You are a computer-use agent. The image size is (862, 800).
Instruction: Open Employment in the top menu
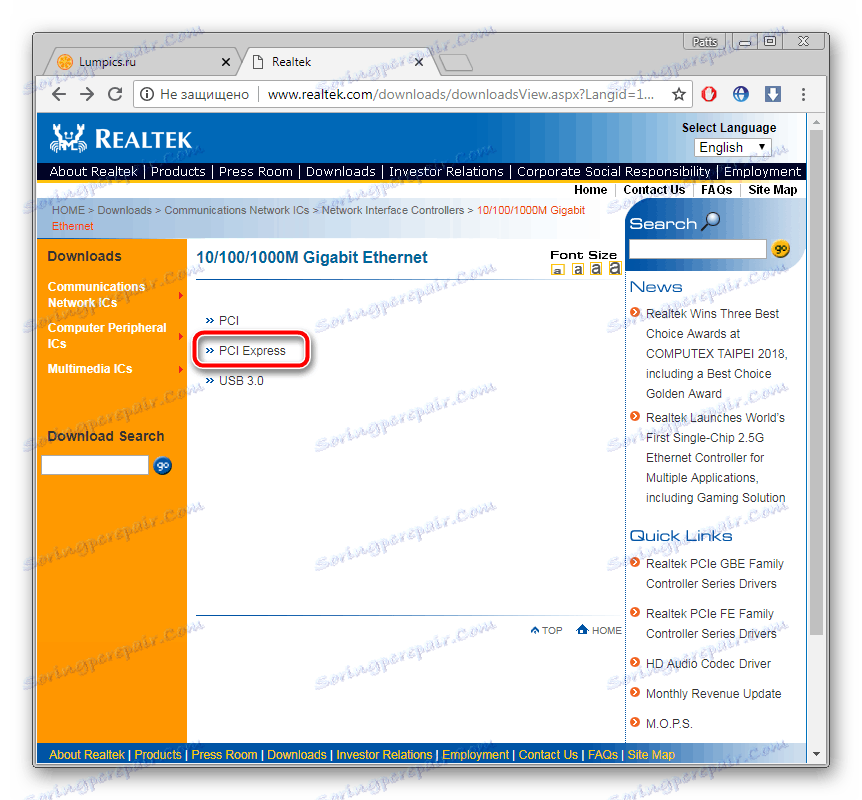coord(762,172)
